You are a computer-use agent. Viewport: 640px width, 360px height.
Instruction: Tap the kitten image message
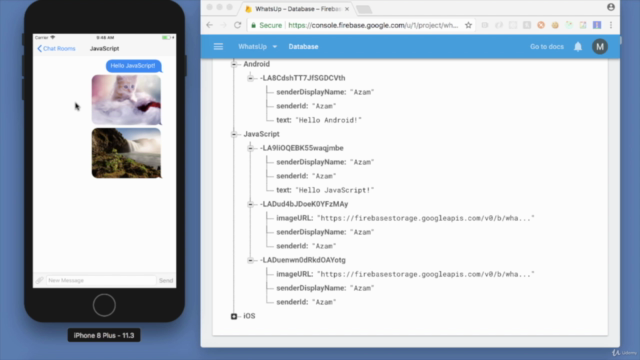tap(126, 100)
